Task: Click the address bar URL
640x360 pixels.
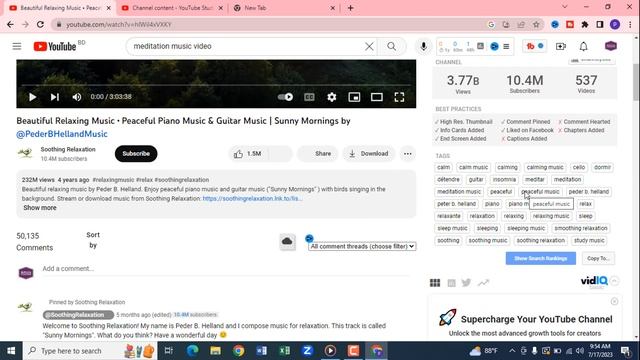Action: point(119,24)
